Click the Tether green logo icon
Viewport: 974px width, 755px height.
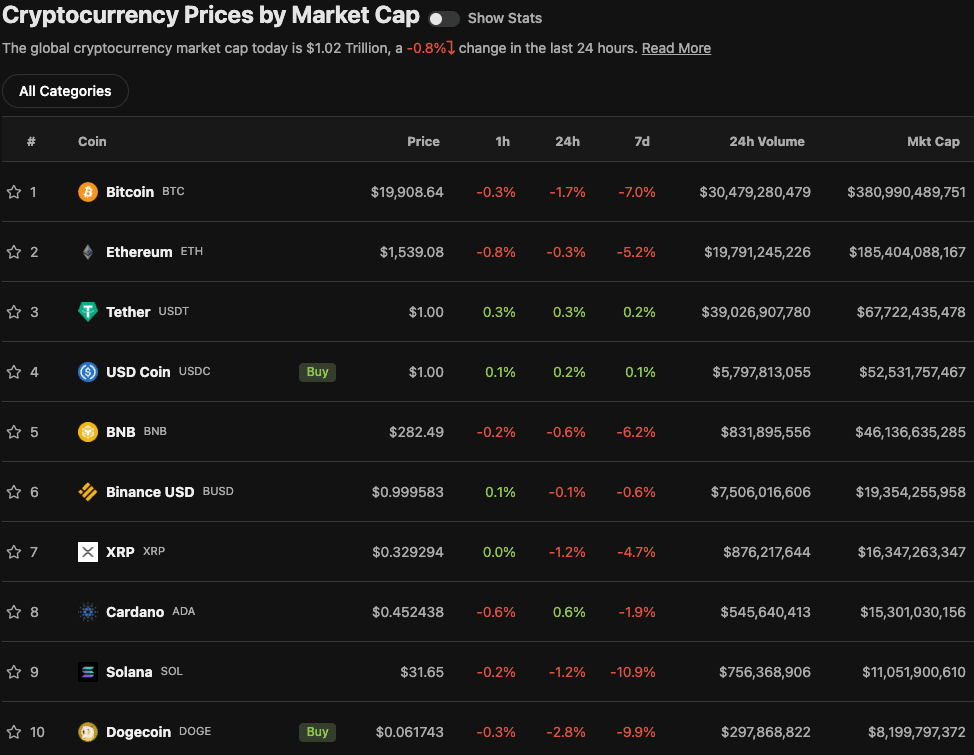tap(88, 312)
